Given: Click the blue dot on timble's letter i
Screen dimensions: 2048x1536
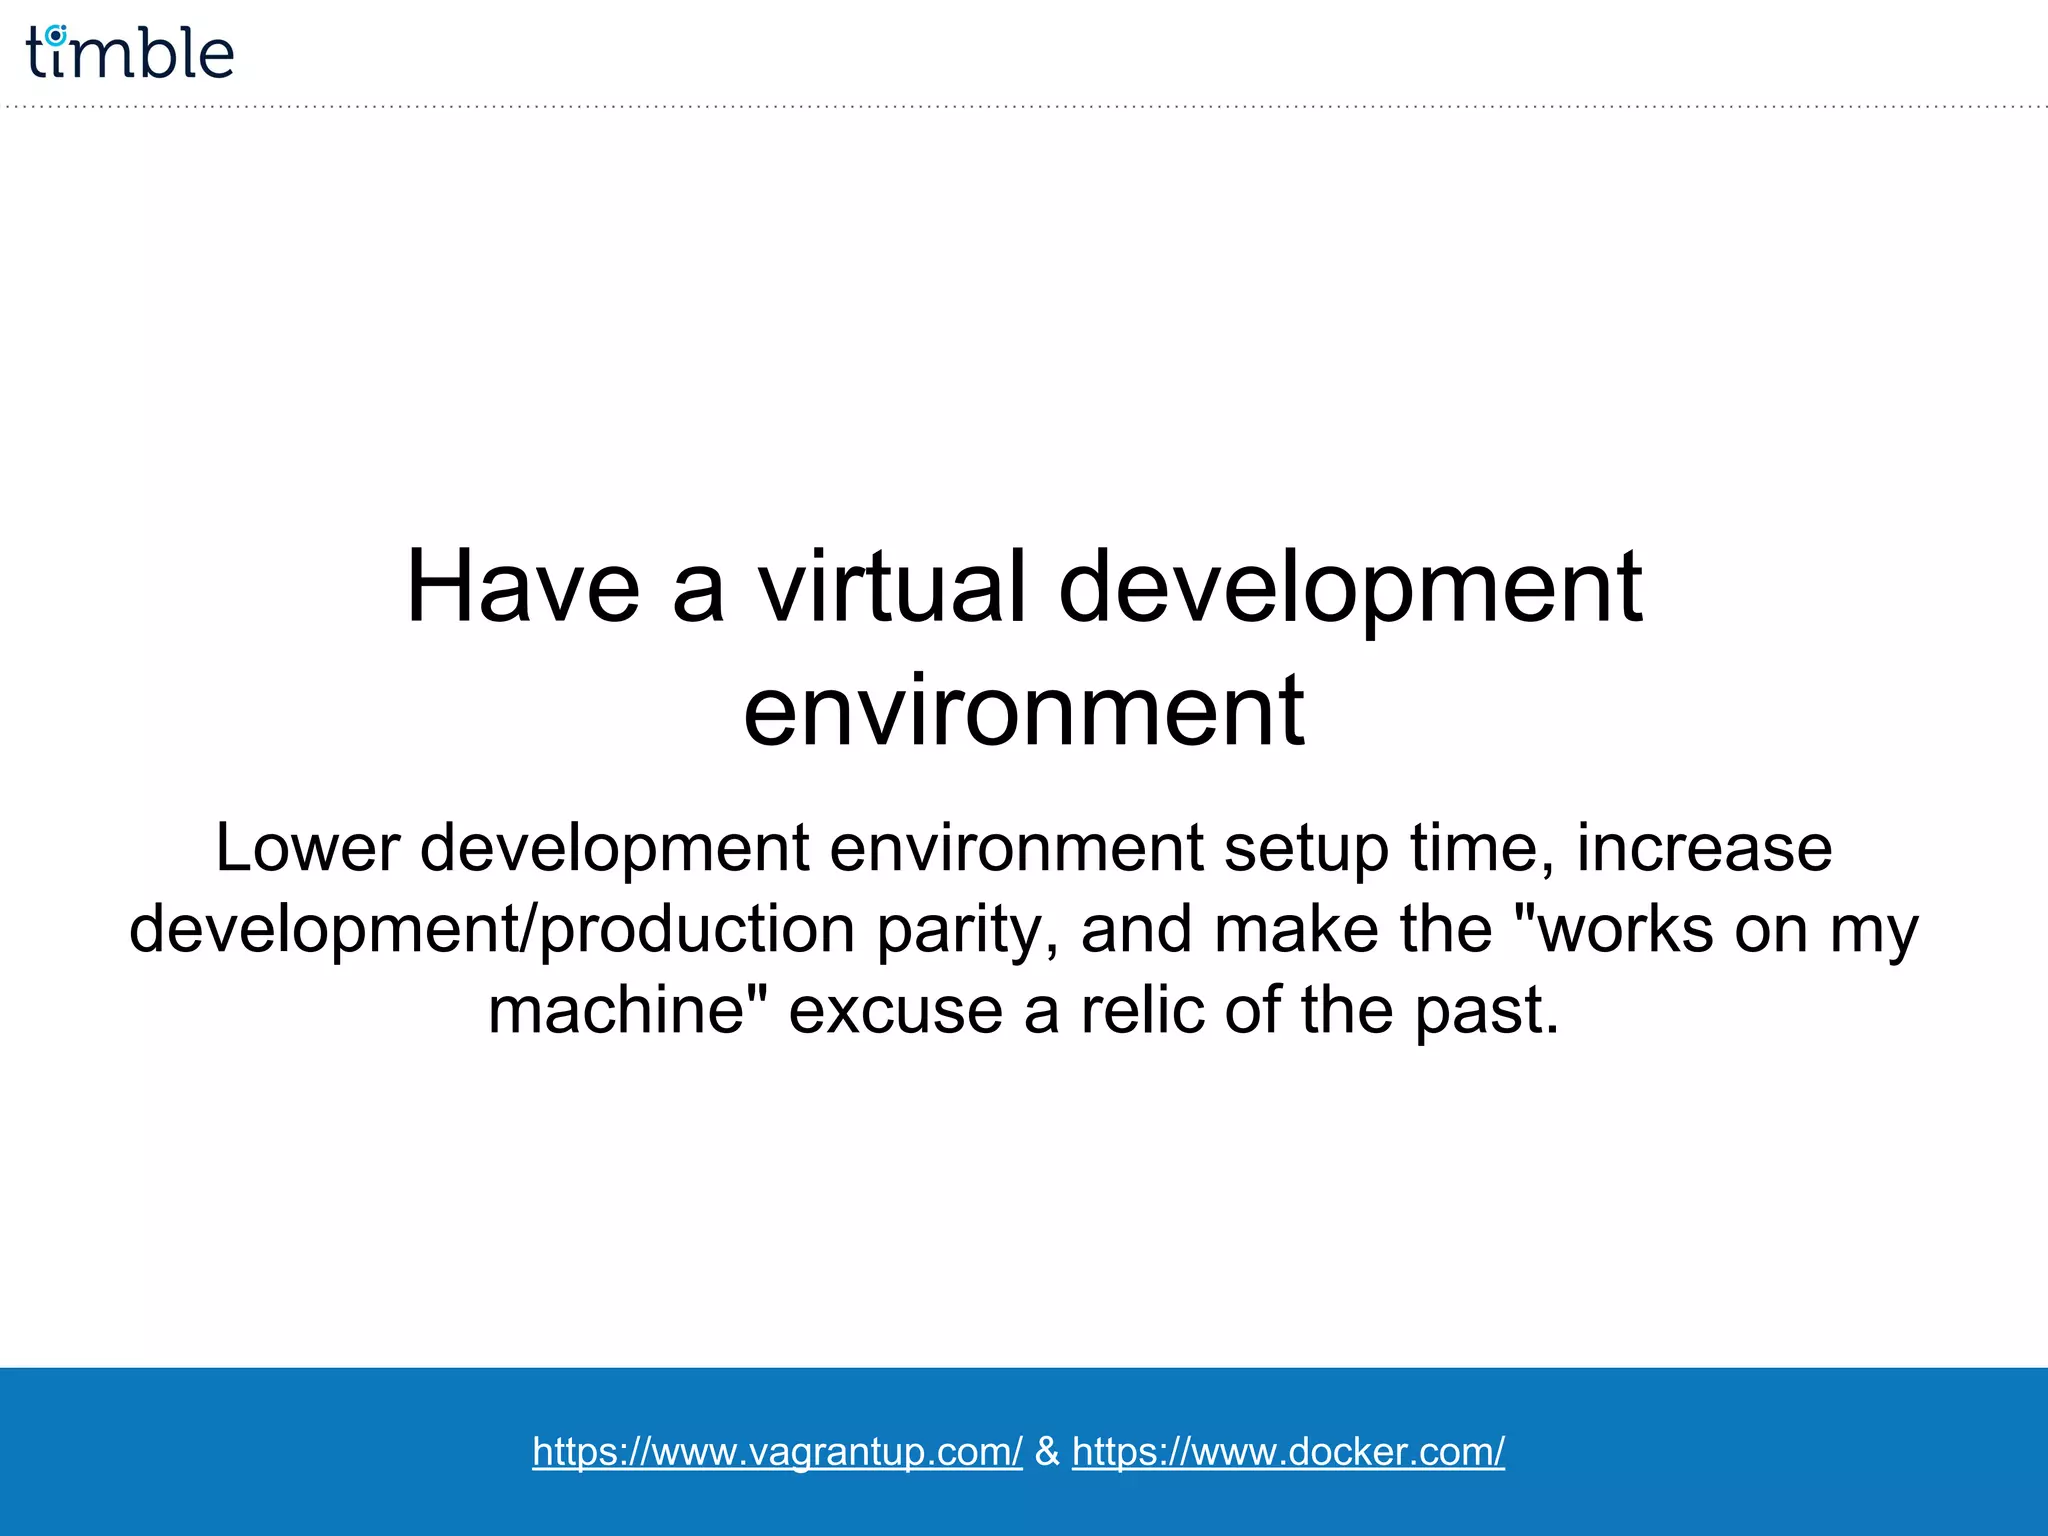Looking at the screenshot, I should pos(57,34).
